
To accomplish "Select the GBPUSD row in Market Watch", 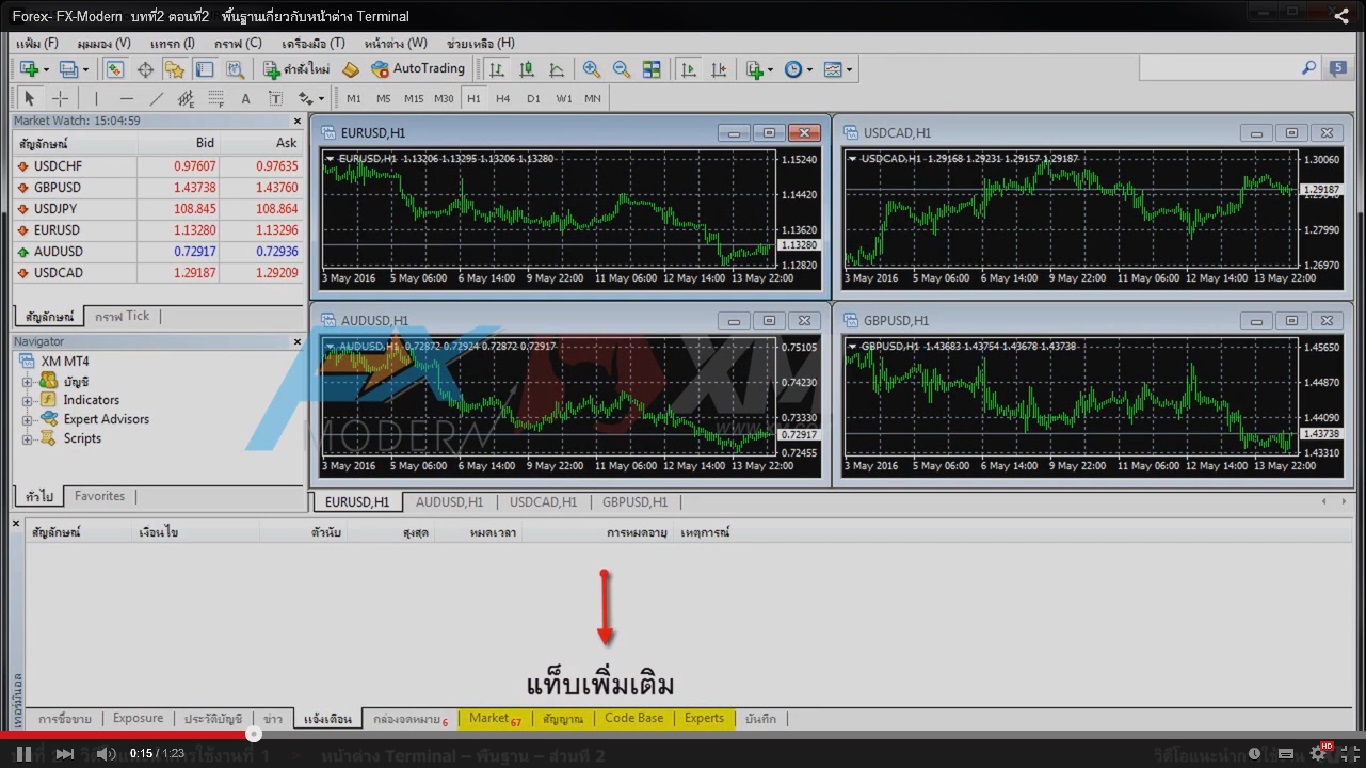I will pos(156,187).
